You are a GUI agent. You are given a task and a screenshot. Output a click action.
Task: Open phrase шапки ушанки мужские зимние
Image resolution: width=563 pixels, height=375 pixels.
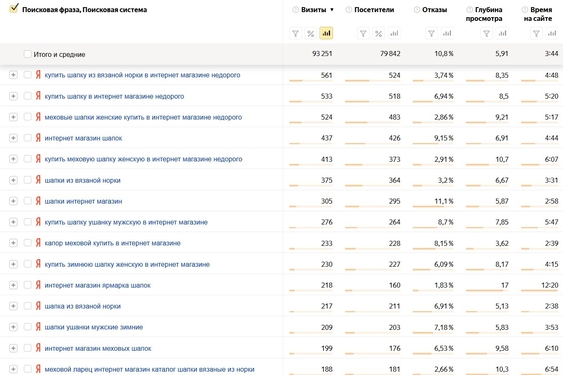[x=94, y=327]
